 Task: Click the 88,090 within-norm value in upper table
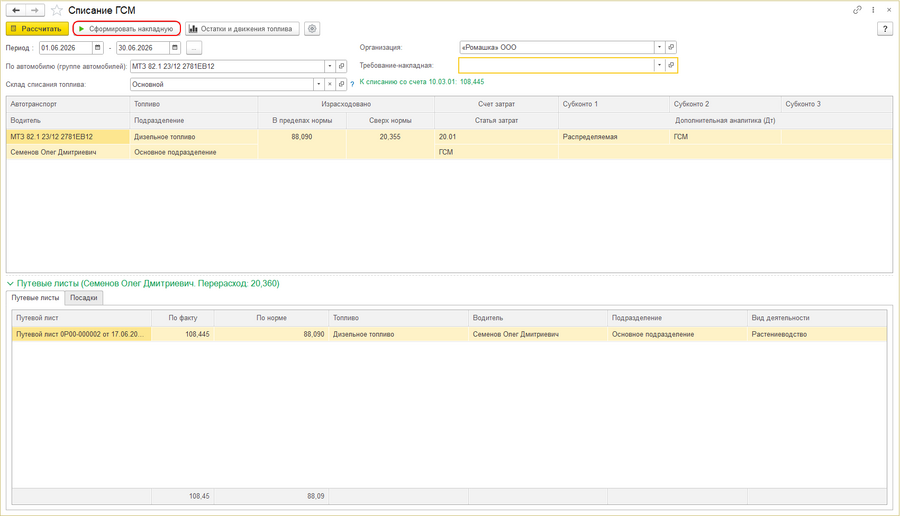pos(302,137)
